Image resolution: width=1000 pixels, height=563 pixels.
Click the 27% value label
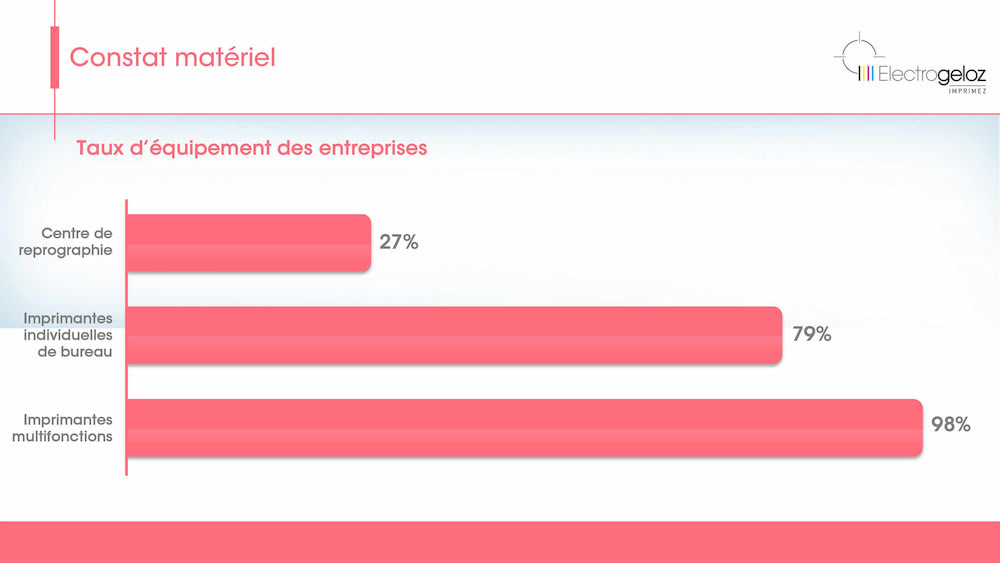coord(398,242)
